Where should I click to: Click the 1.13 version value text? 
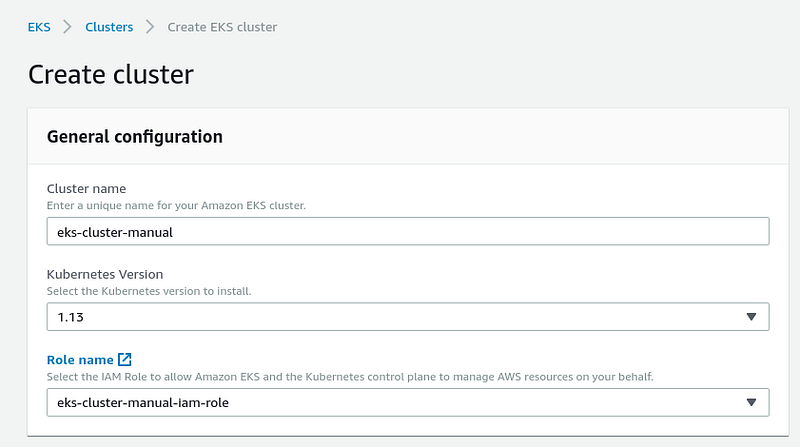point(70,317)
